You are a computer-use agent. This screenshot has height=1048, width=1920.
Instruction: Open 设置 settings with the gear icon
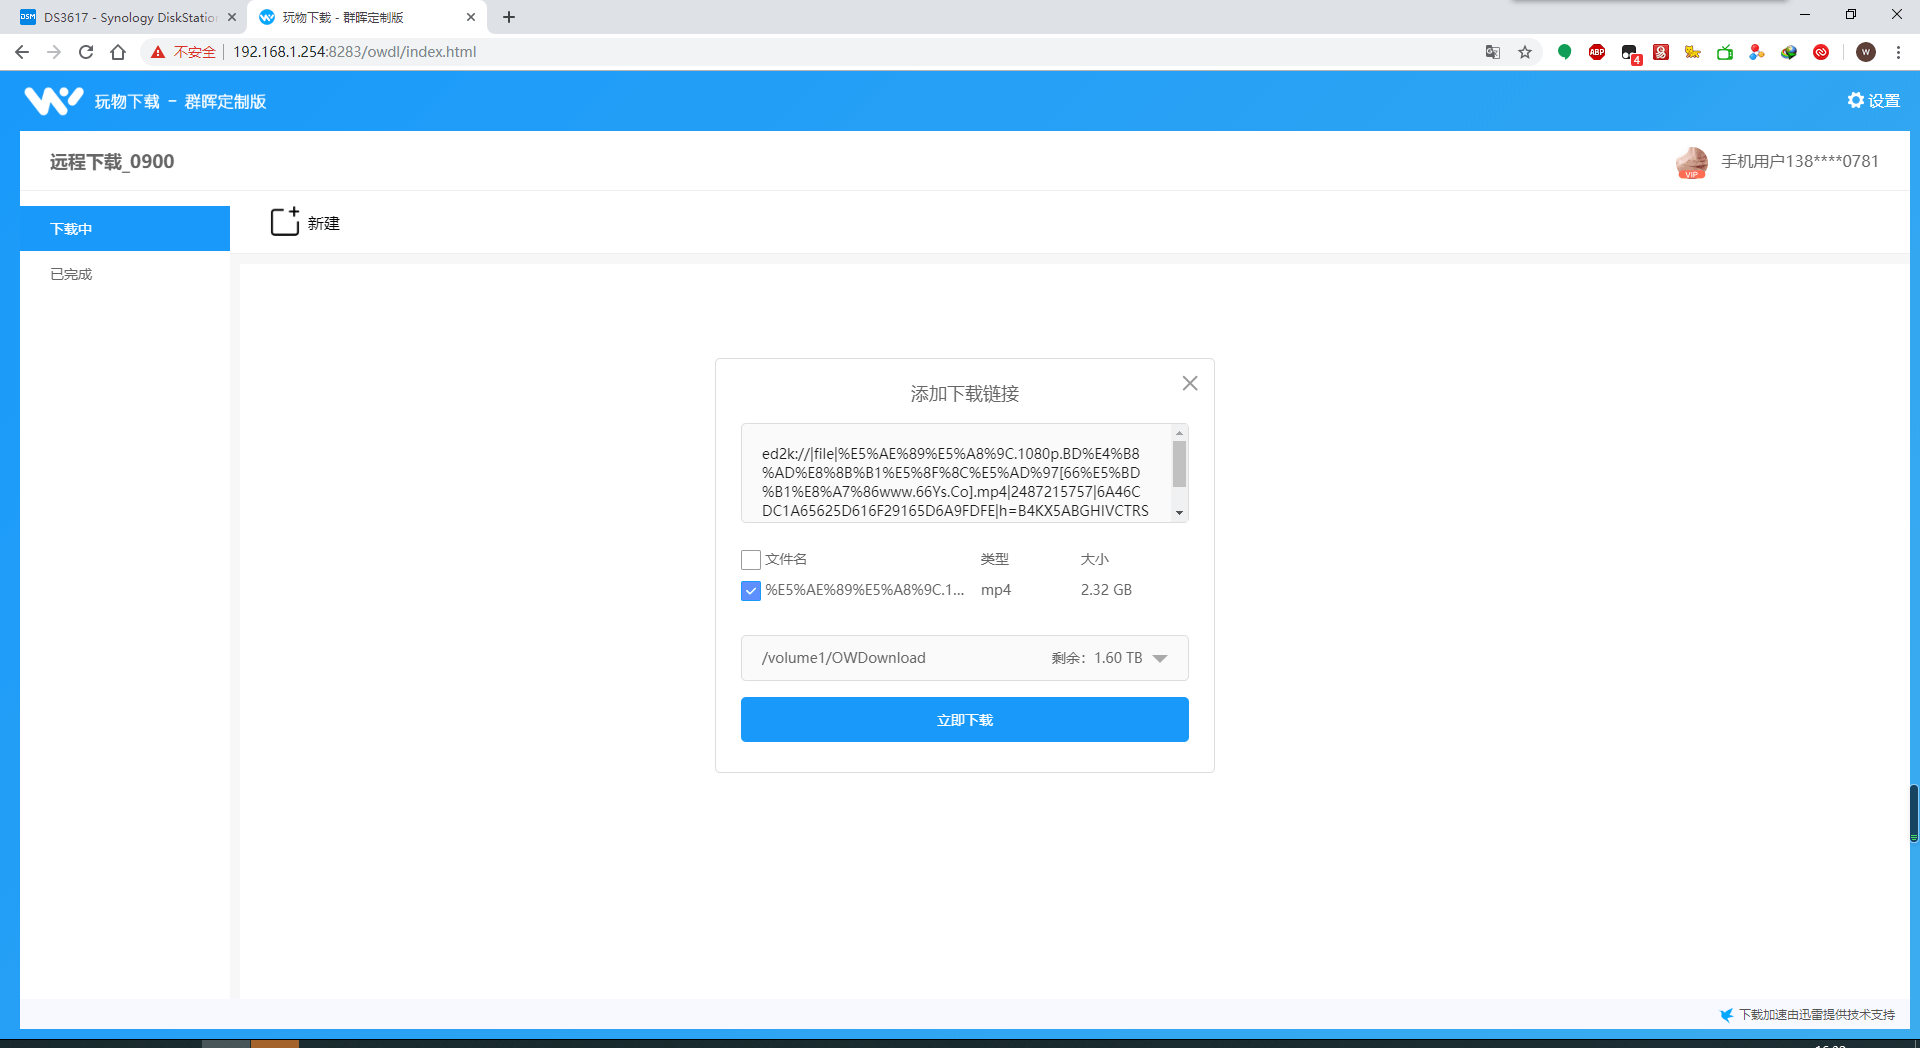point(1856,100)
